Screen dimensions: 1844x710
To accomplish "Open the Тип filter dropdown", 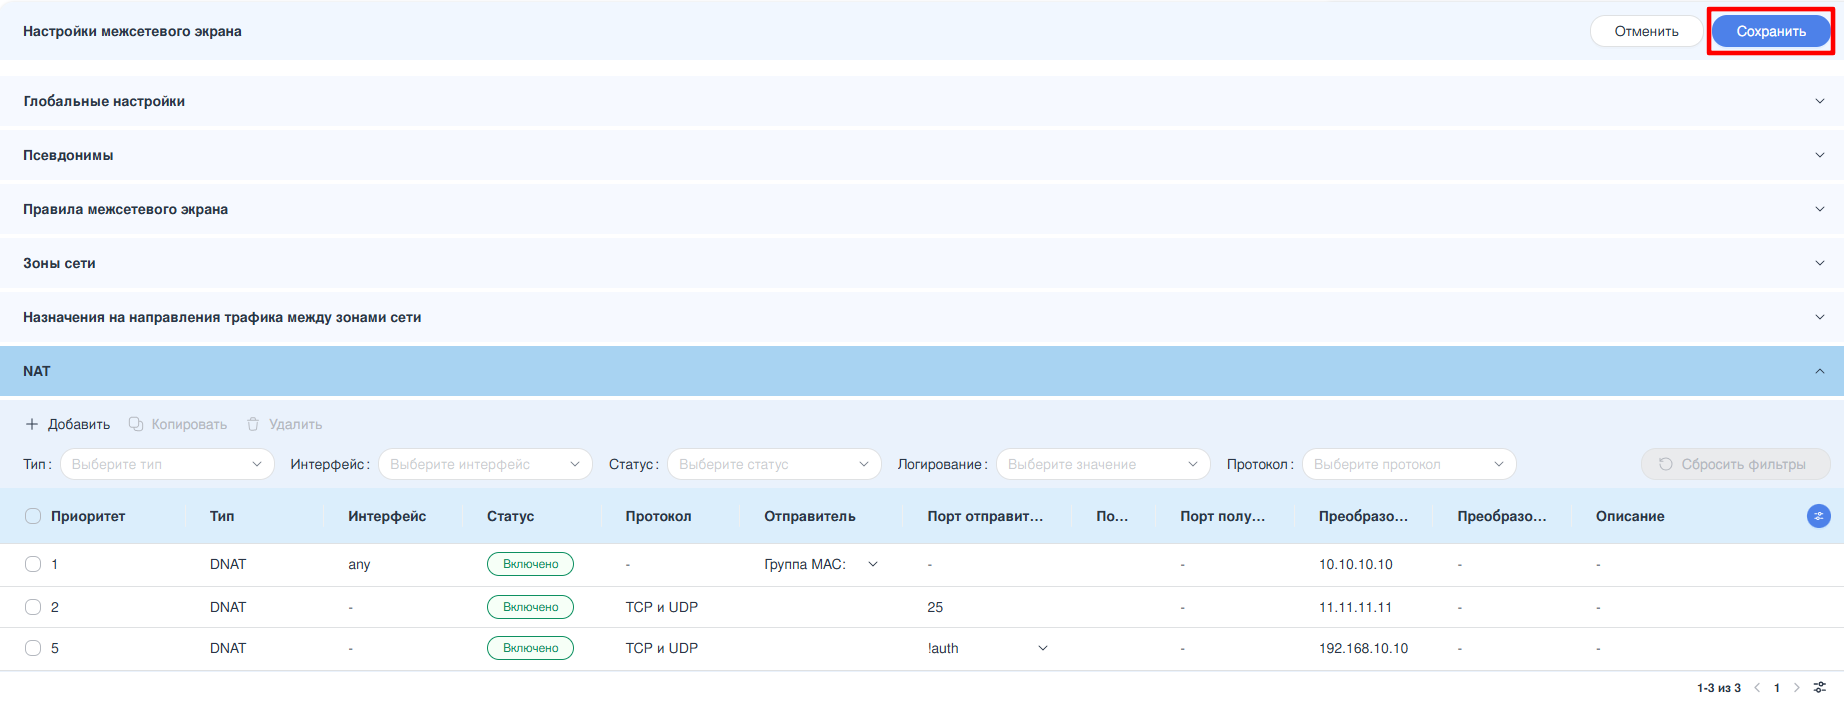I will pyautogui.click(x=167, y=464).
